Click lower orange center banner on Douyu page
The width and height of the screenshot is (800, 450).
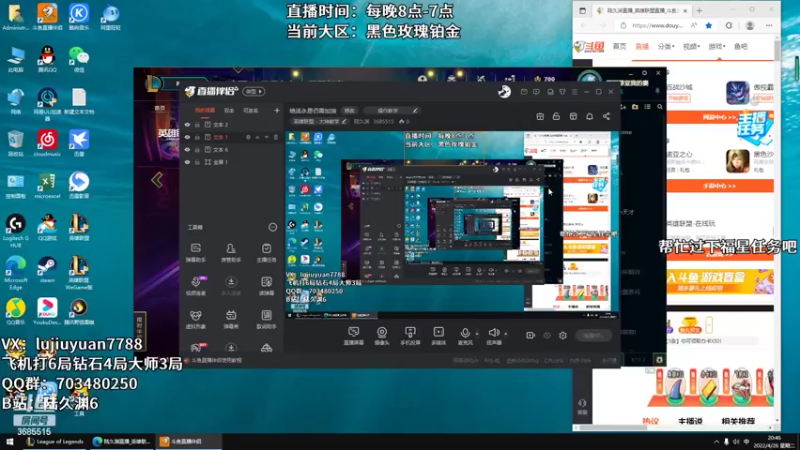pos(720,186)
